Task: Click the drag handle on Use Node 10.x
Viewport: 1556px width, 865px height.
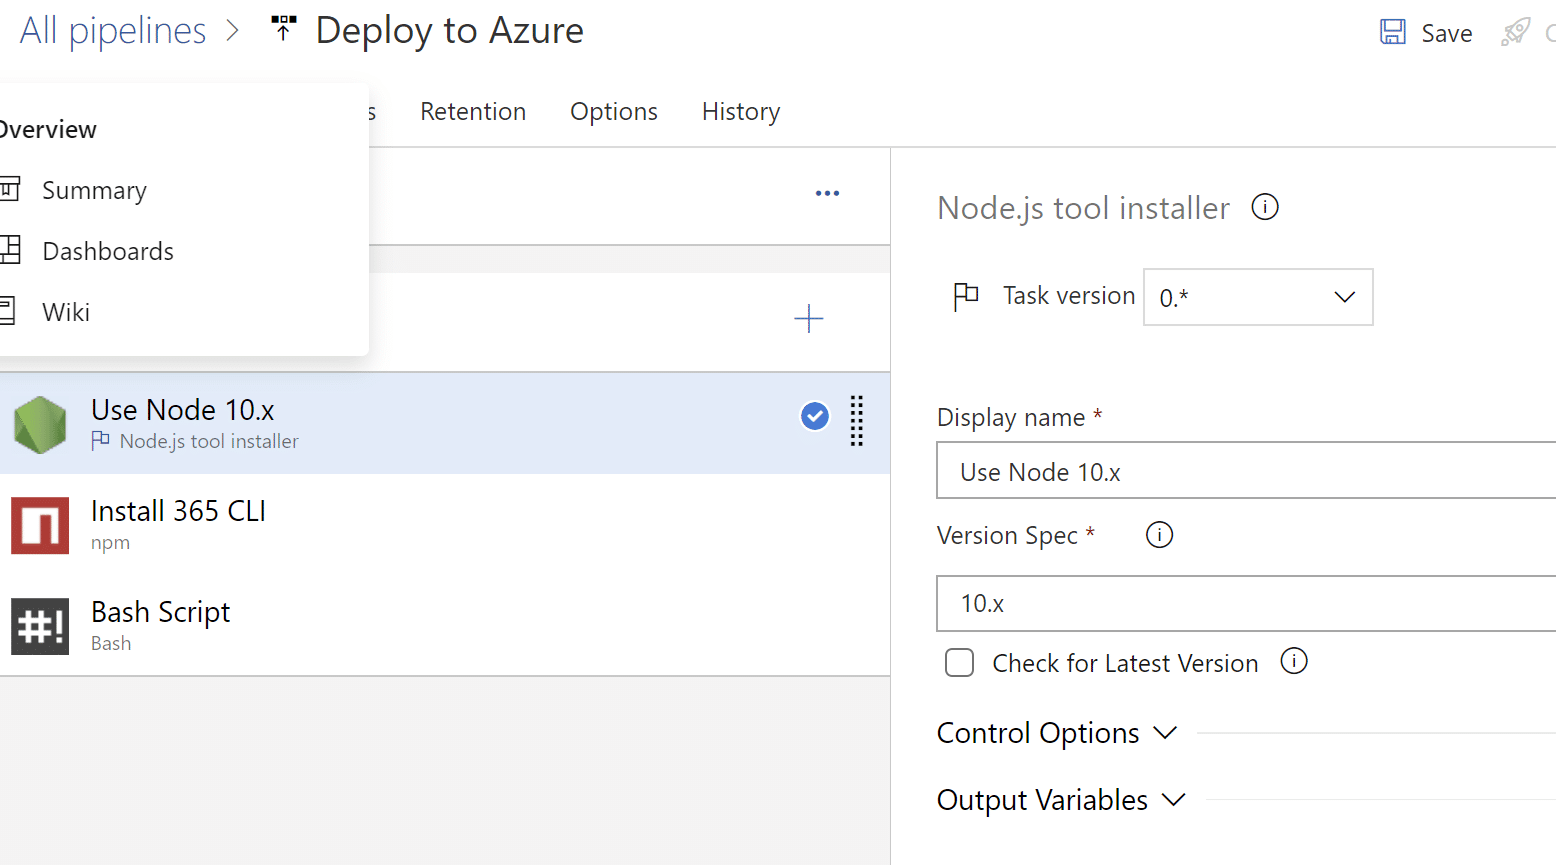Action: (x=857, y=420)
